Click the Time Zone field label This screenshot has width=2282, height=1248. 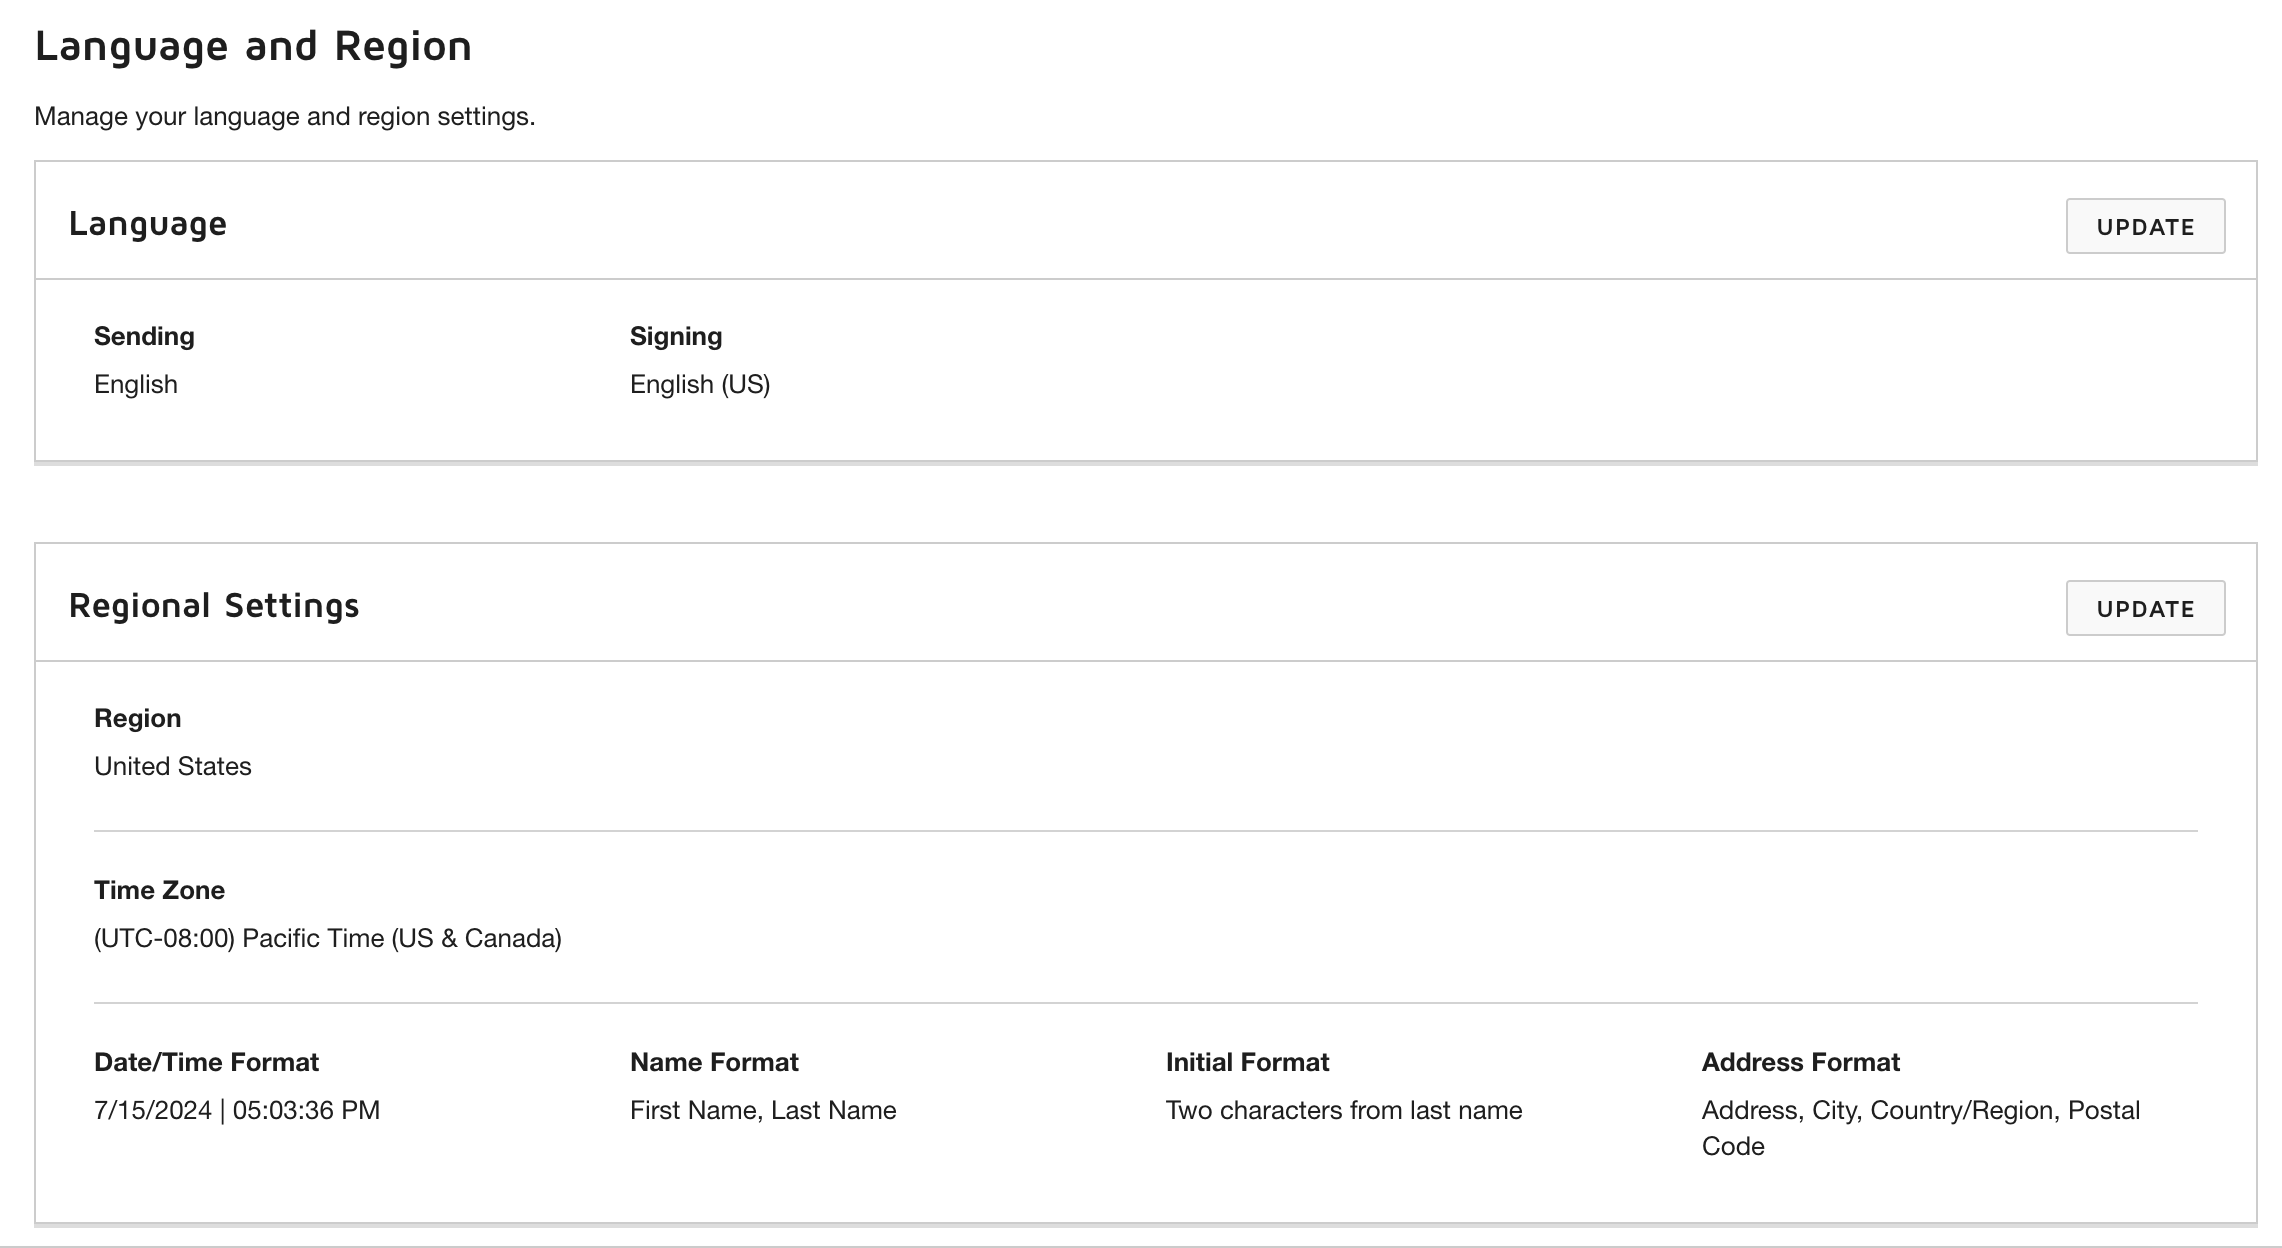coord(160,889)
